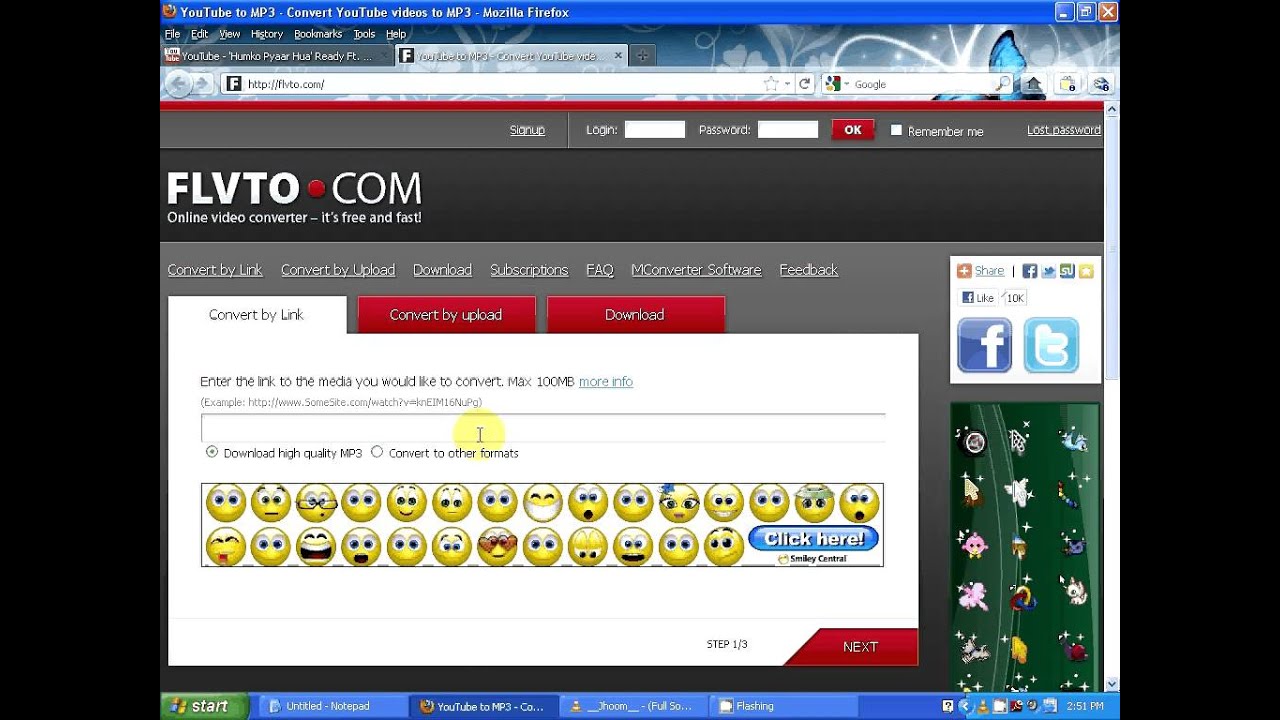
Task: Select Download high quality MP3 option
Action: pyautogui.click(x=212, y=452)
